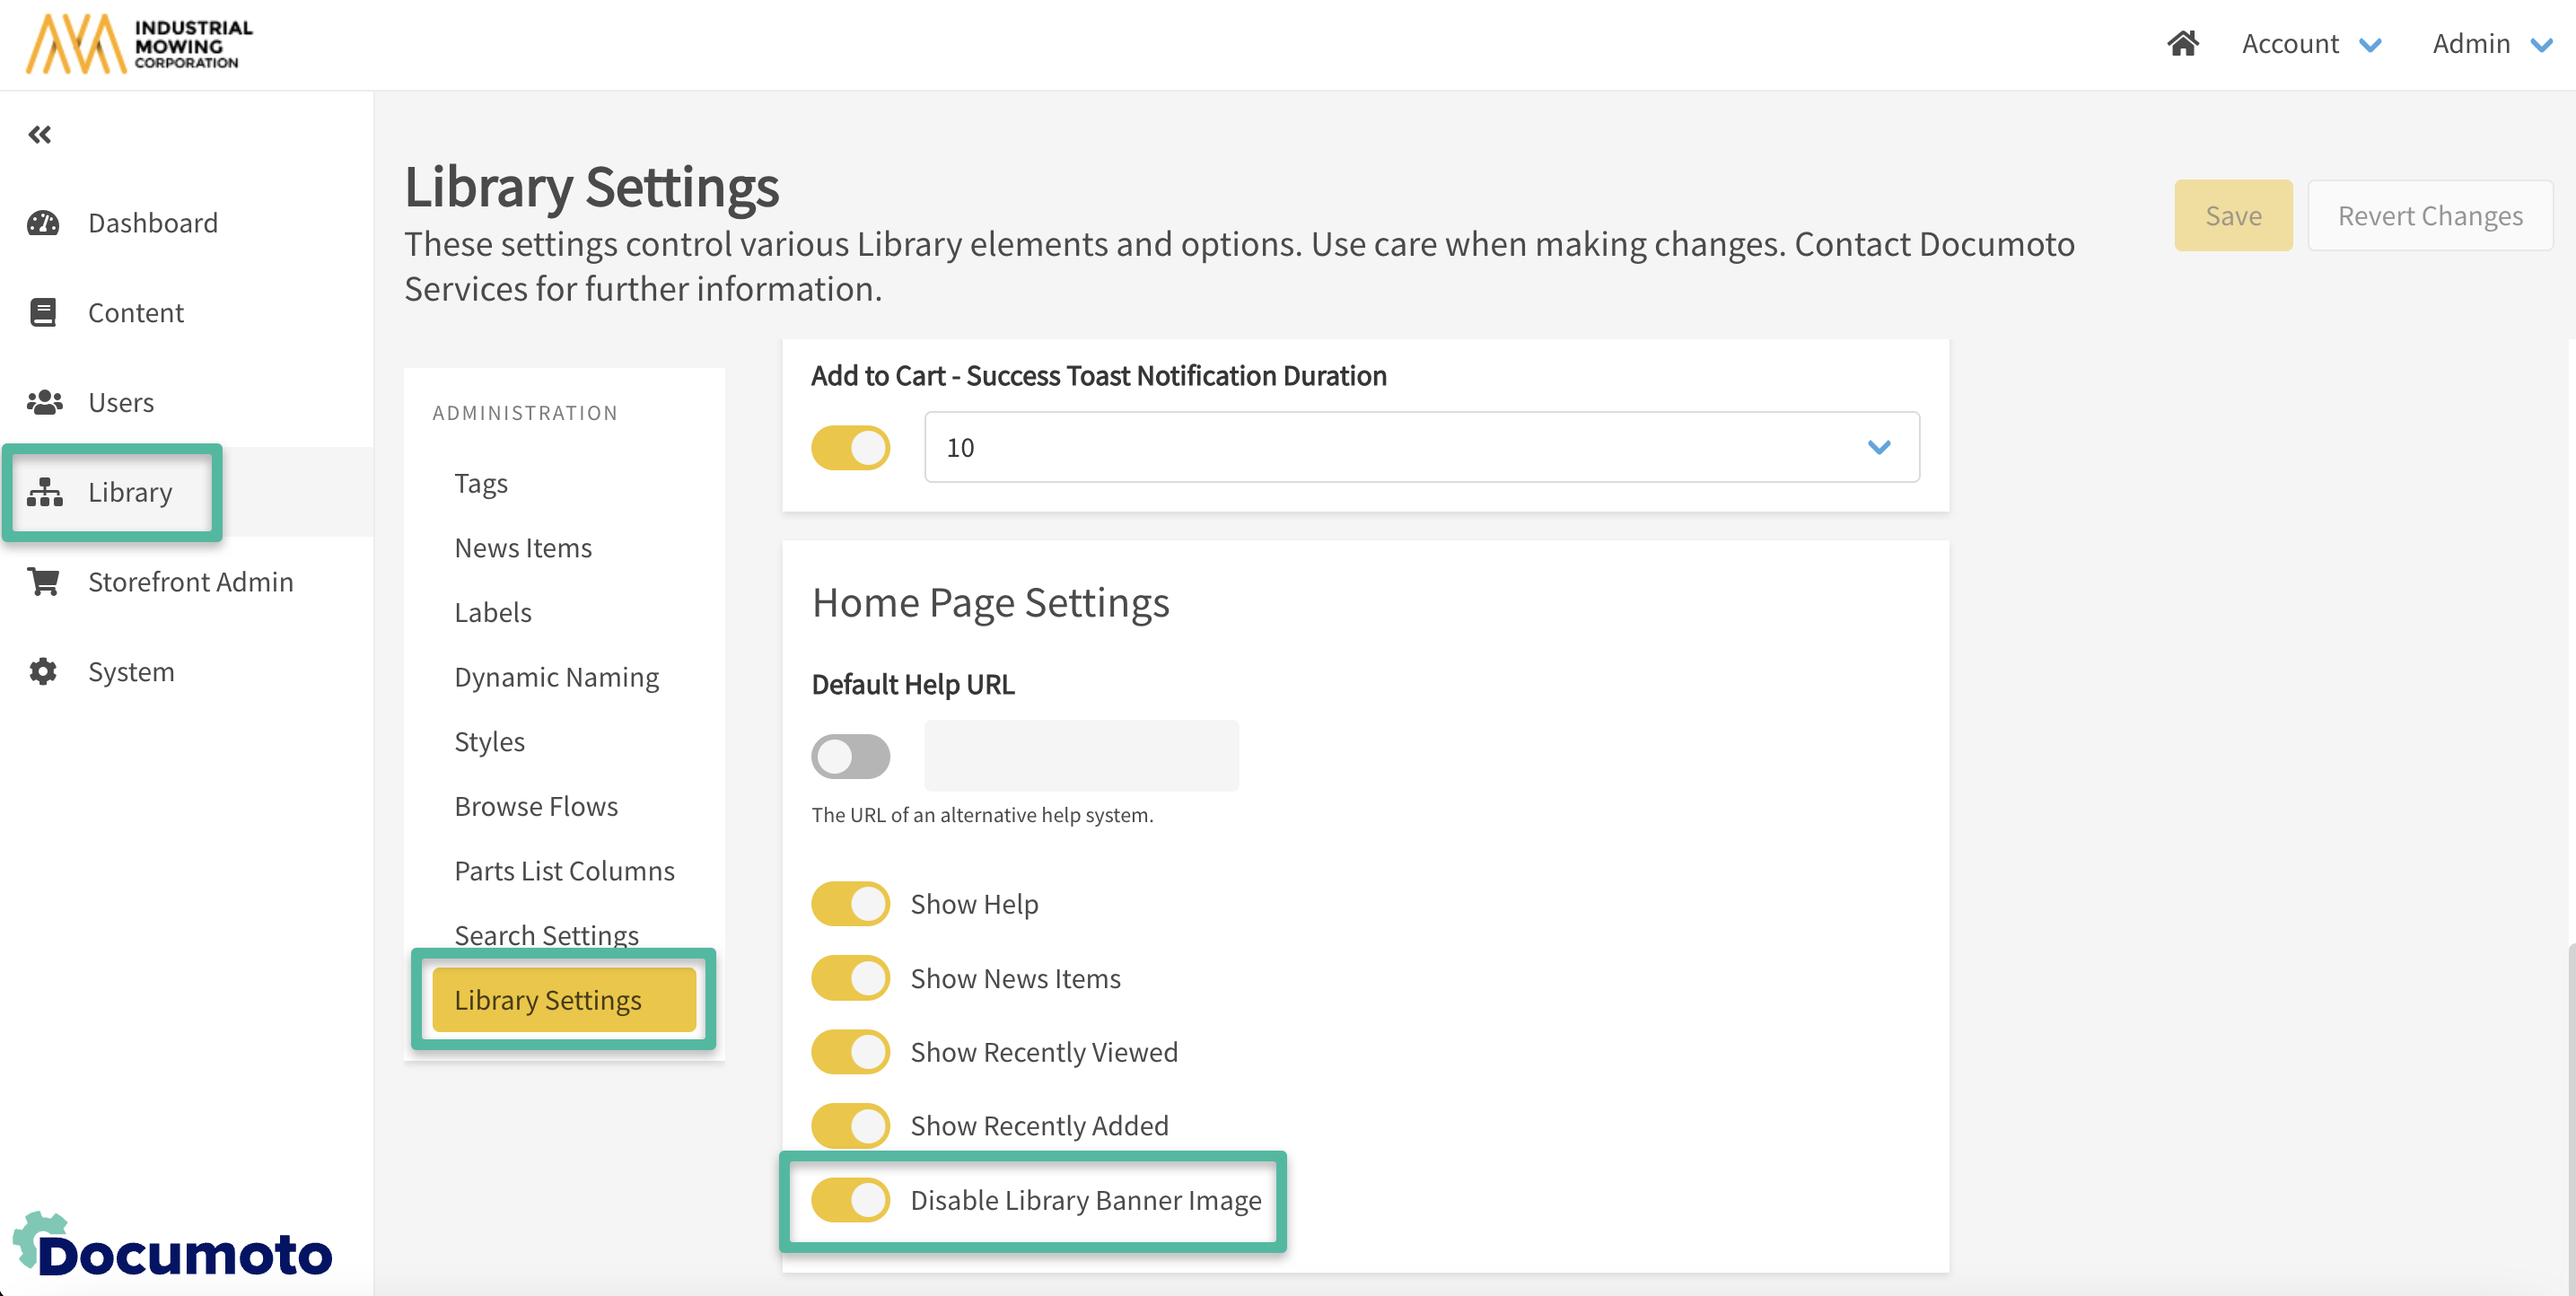Select Parts List Columns menu item
This screenshot has width=2576, height=1296.
[x=564, y=870]
